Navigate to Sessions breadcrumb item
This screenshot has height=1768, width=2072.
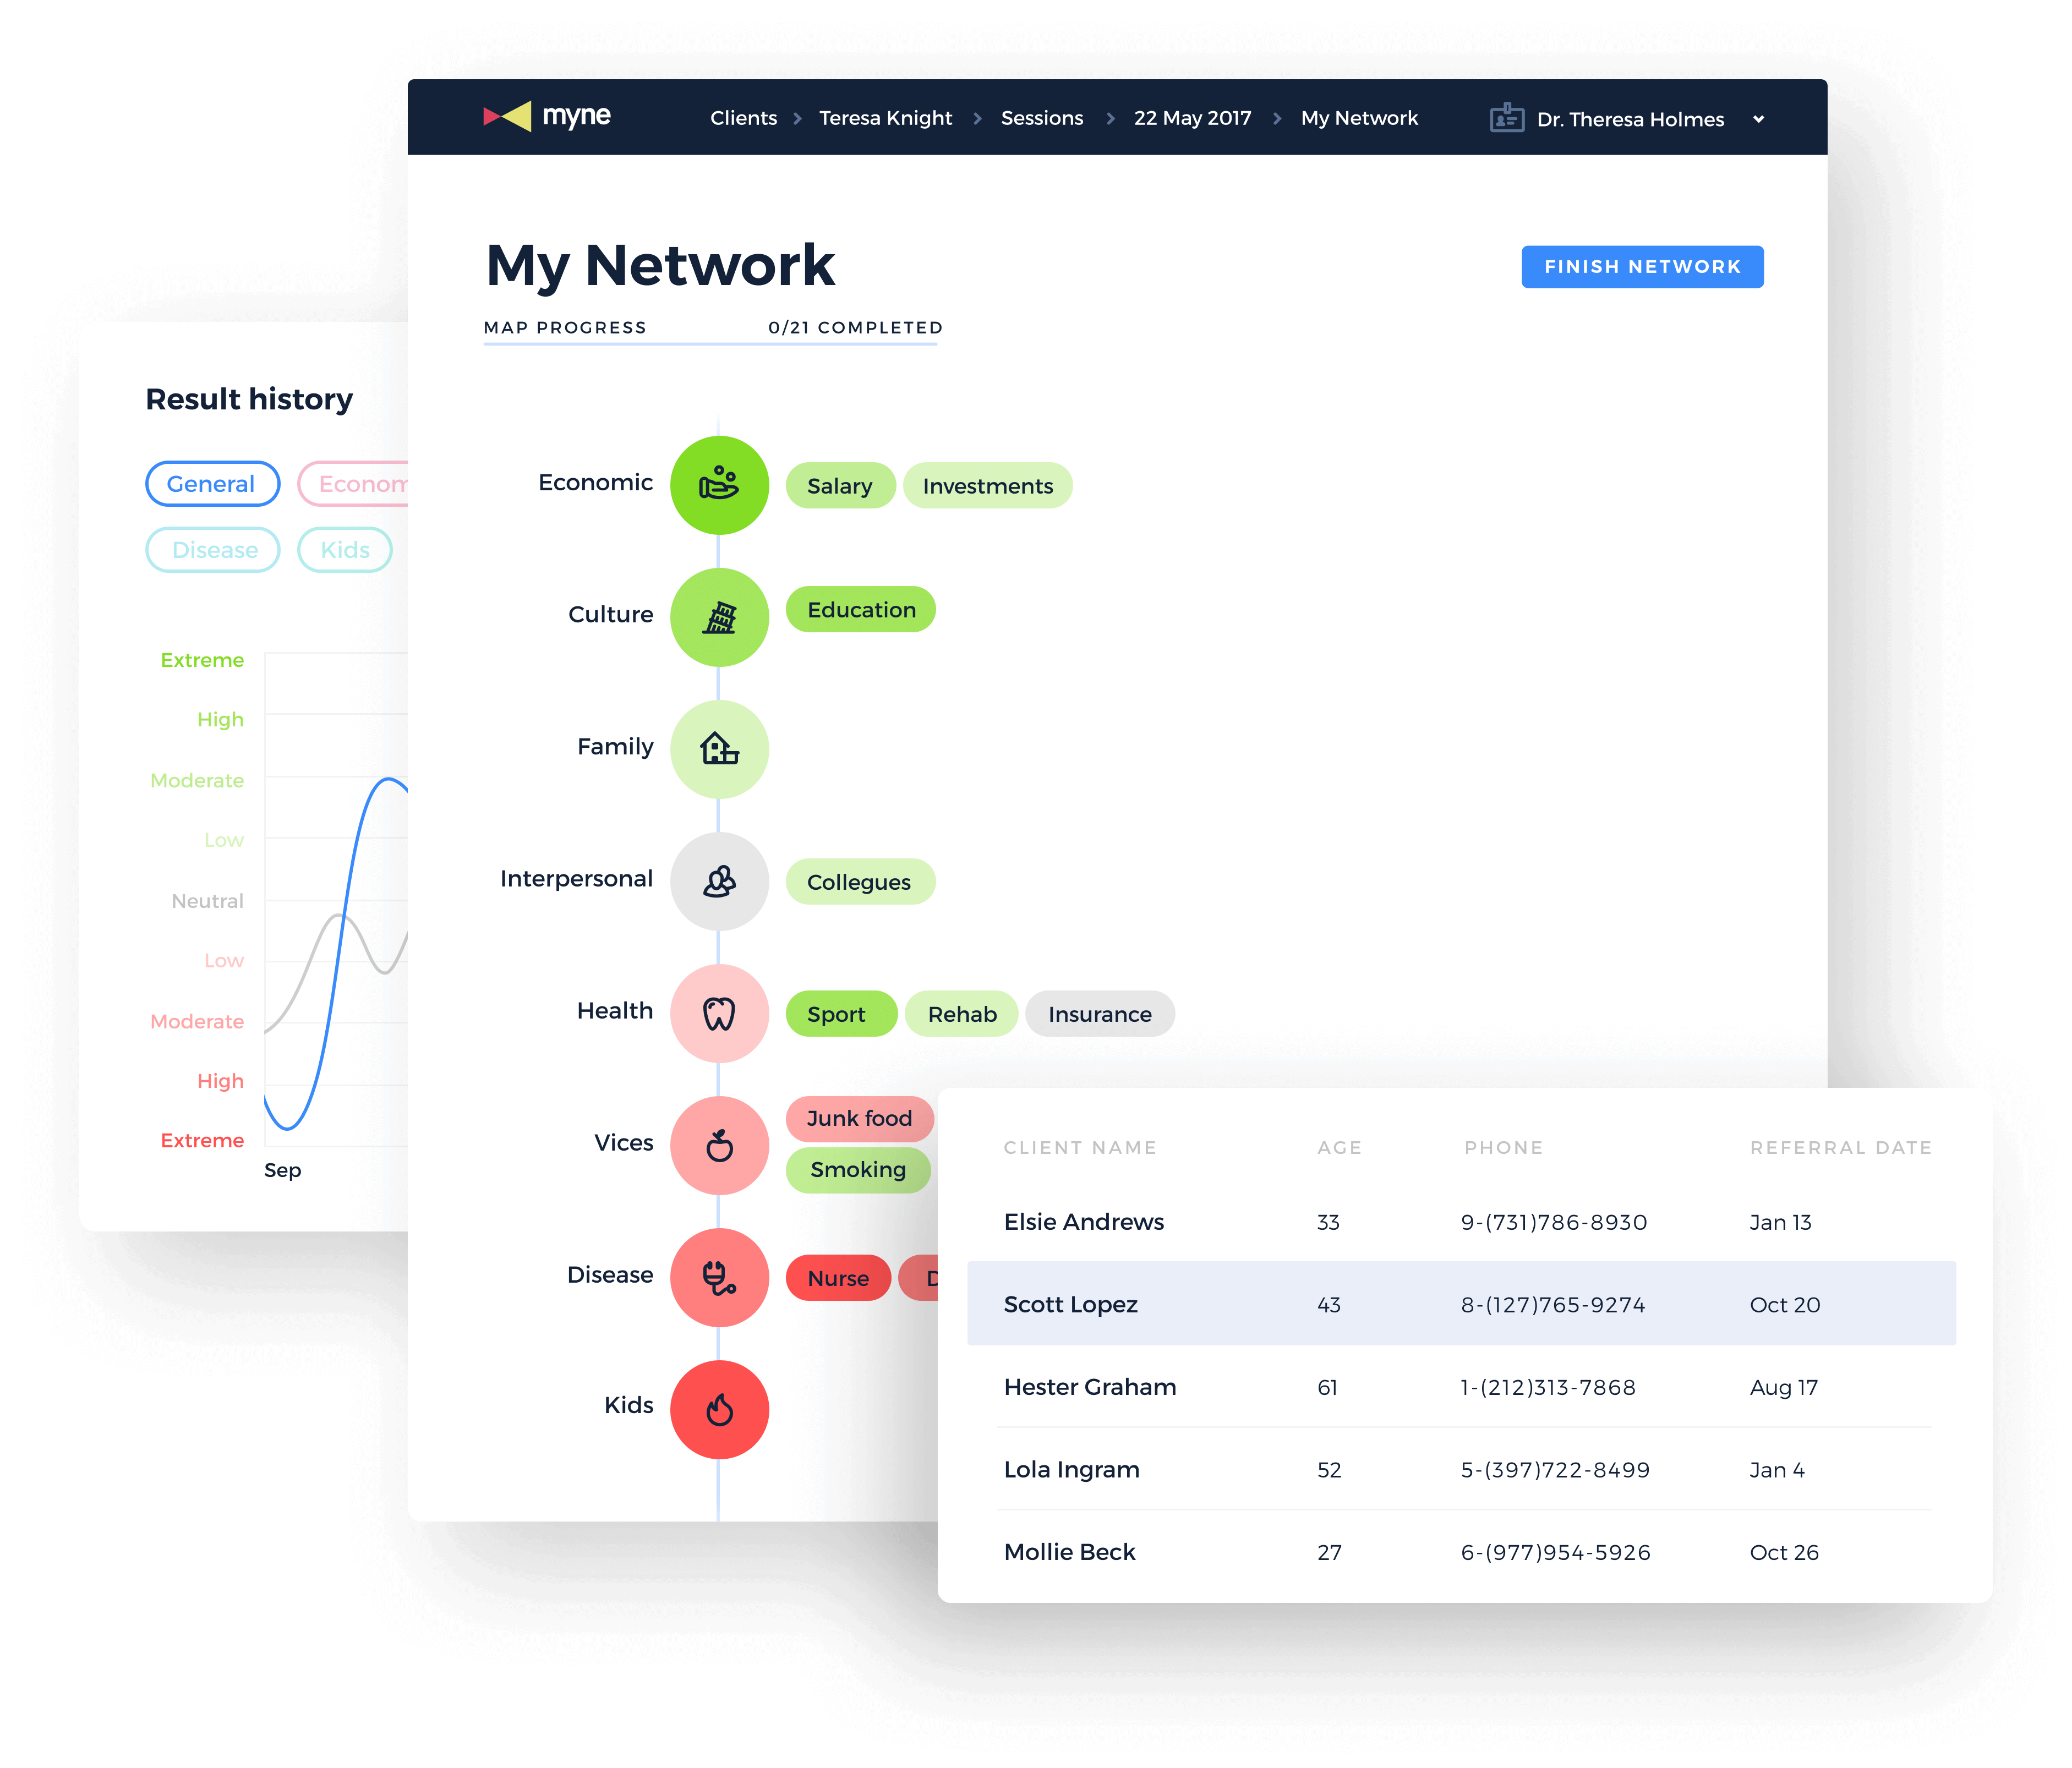(x=1041, y=118)
